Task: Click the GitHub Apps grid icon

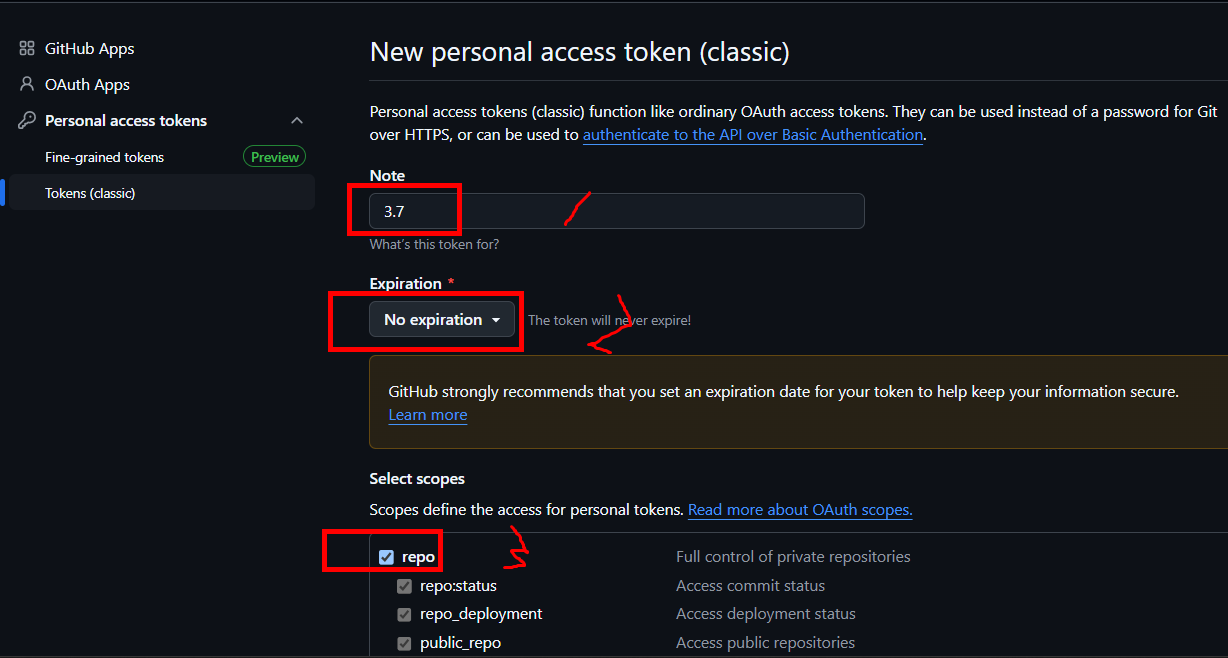Action: click(x=27, y=48)
